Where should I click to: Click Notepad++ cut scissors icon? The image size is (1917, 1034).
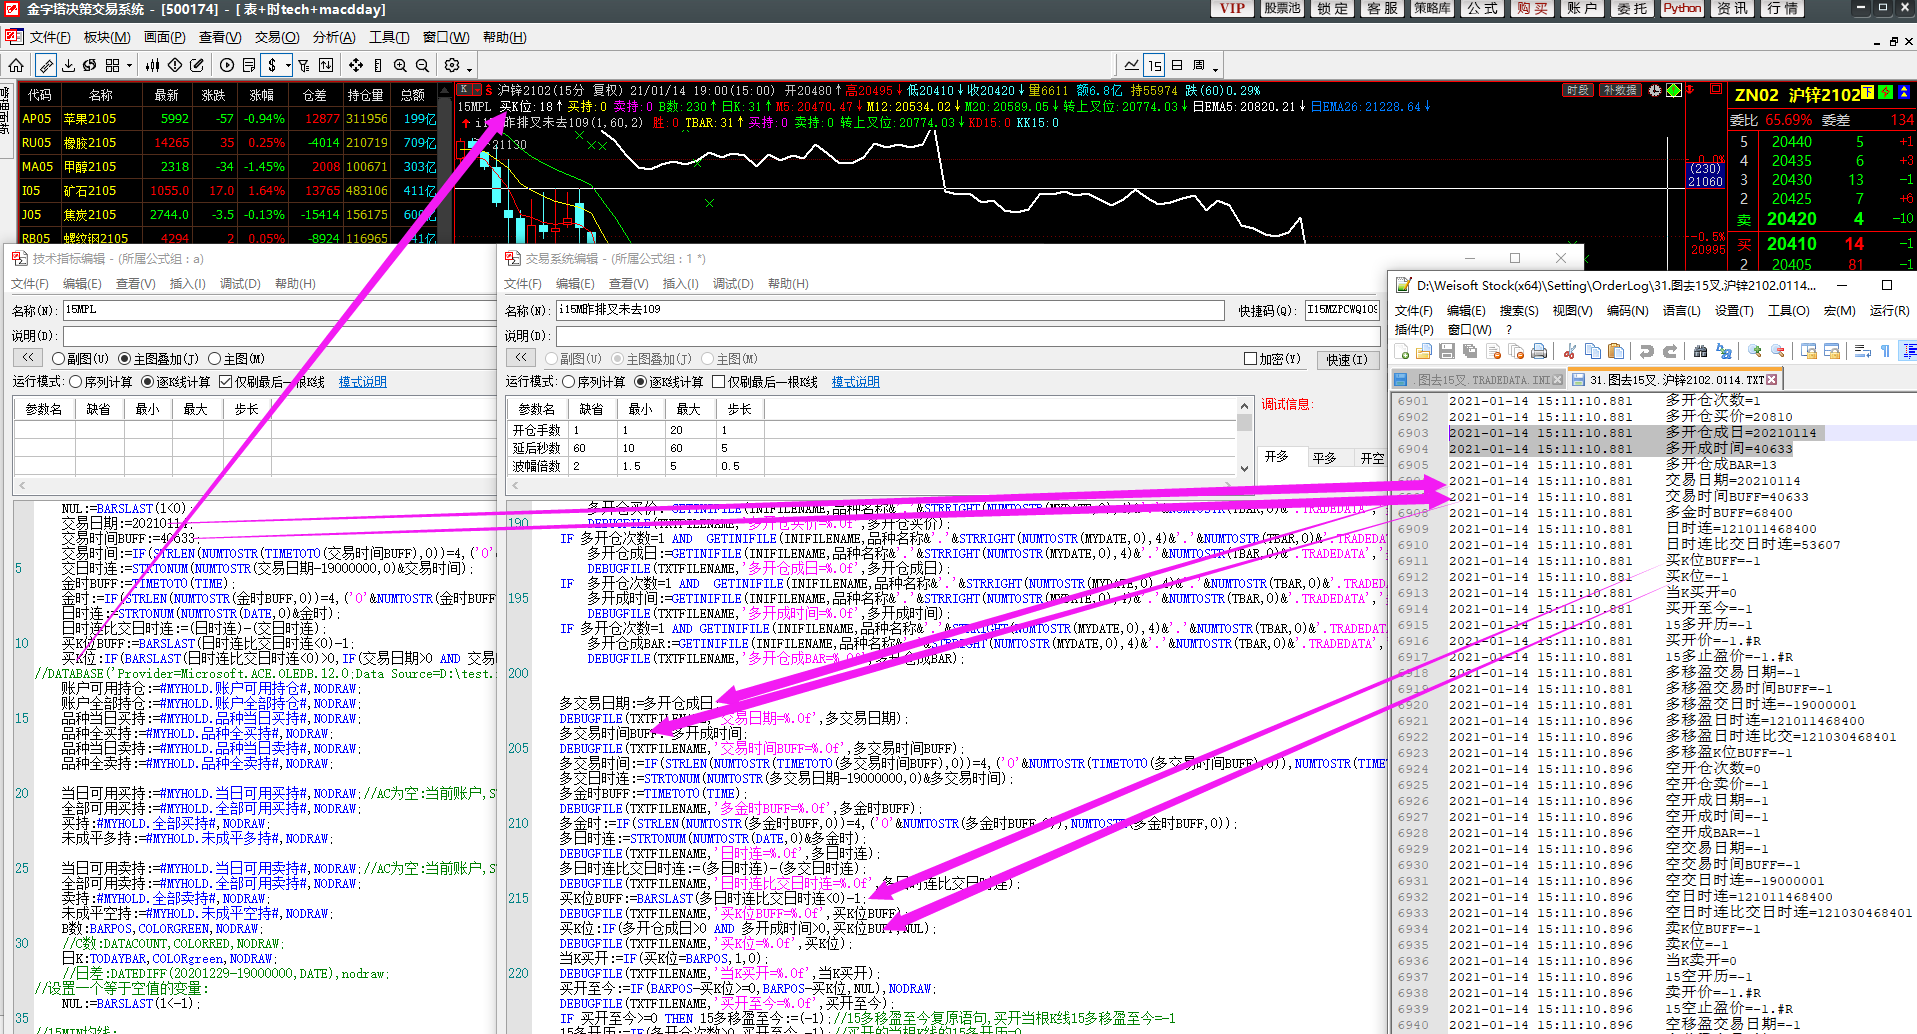coord(1569,351)
